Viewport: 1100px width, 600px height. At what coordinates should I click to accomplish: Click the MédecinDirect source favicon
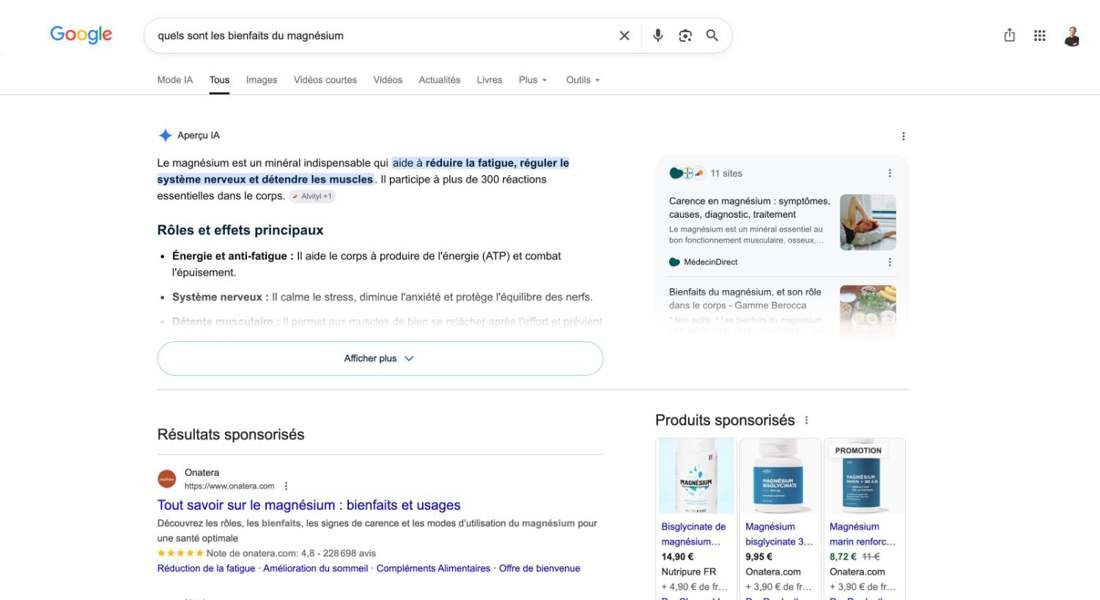click(674, 262)
